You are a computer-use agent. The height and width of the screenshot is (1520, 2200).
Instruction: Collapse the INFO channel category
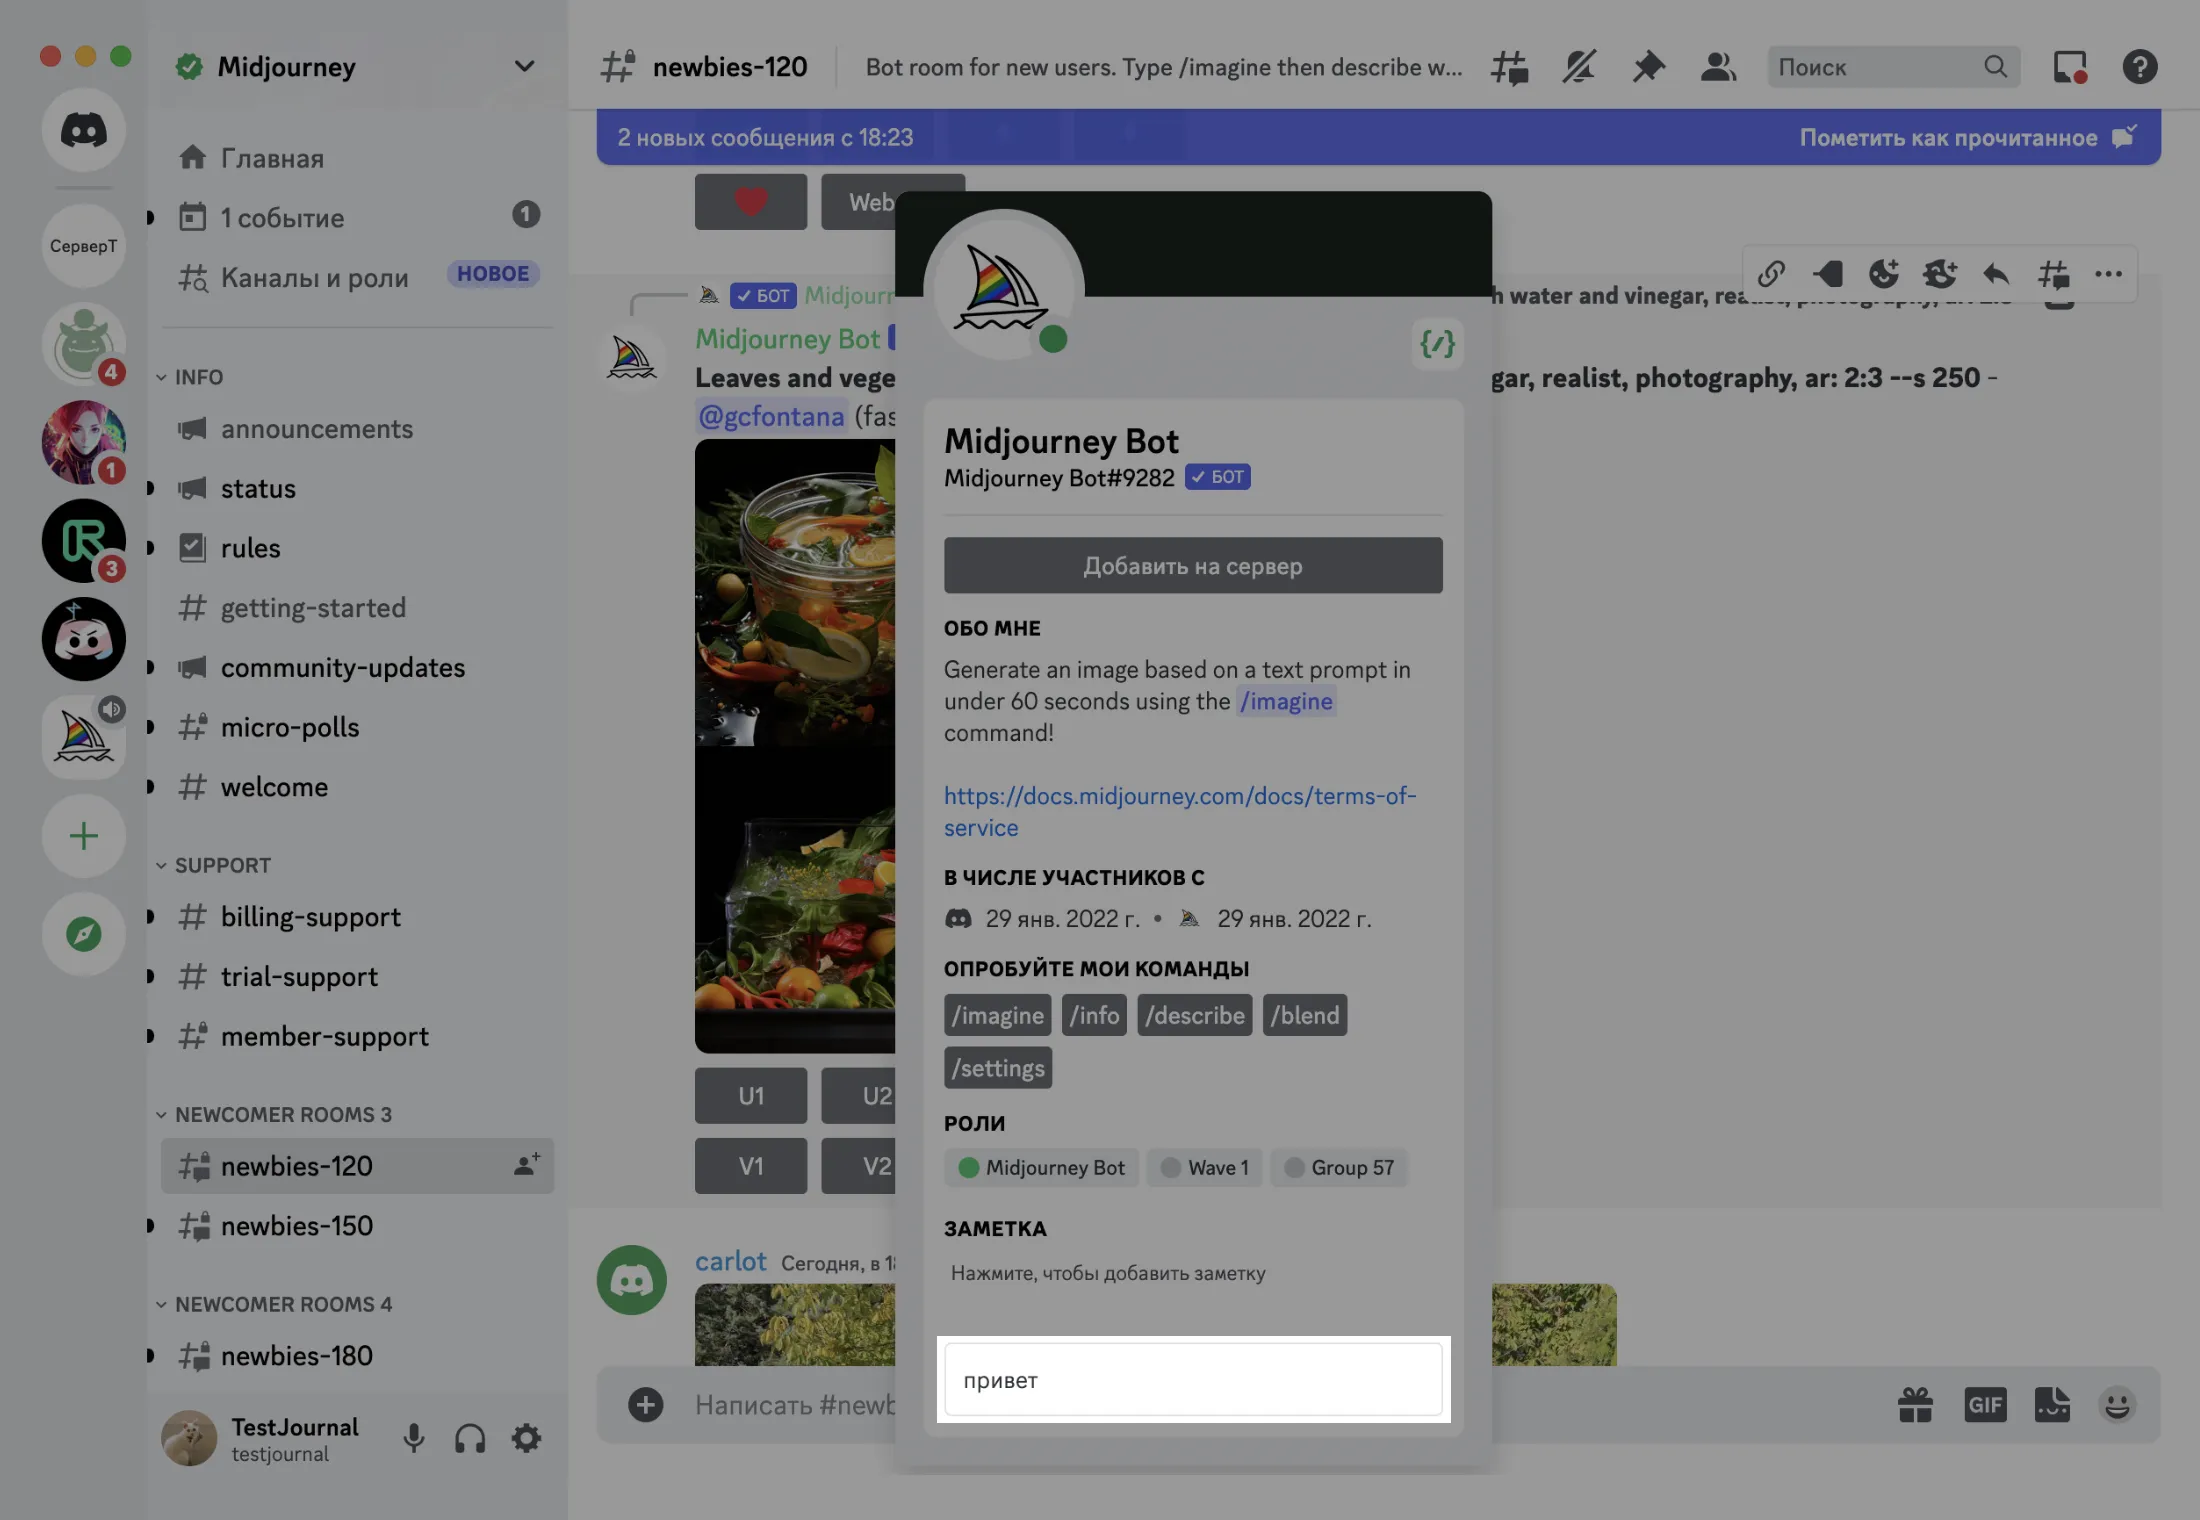[x=190, y=377]
